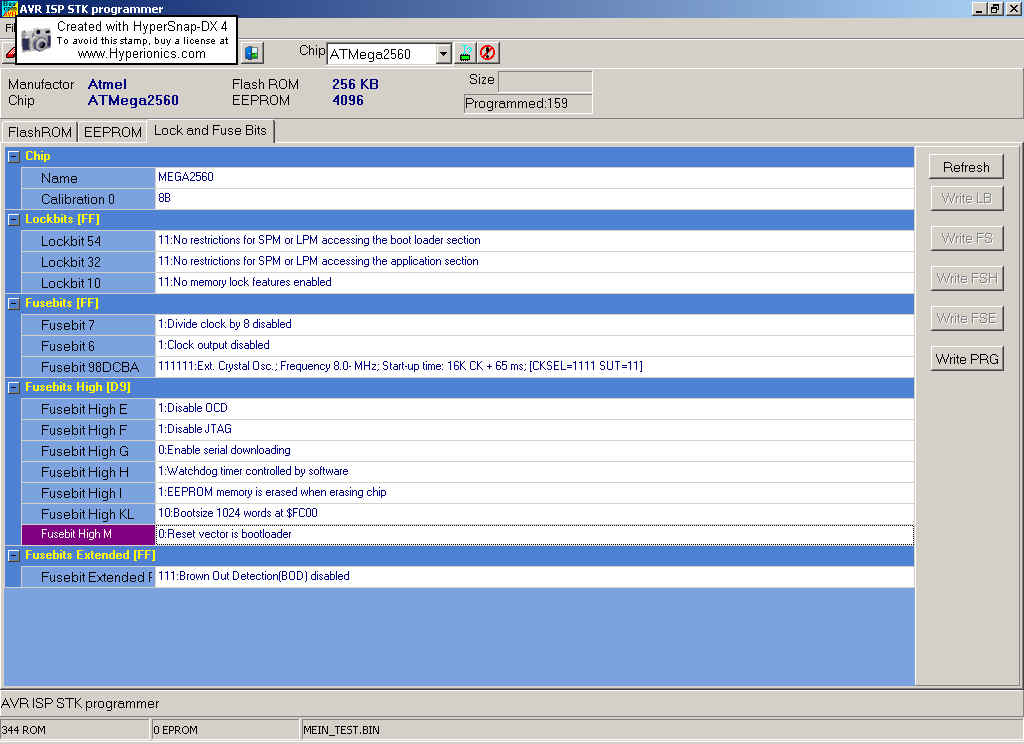
Task: Select 'No memory lock features enabled' value
Action: (x=534, y=282)
